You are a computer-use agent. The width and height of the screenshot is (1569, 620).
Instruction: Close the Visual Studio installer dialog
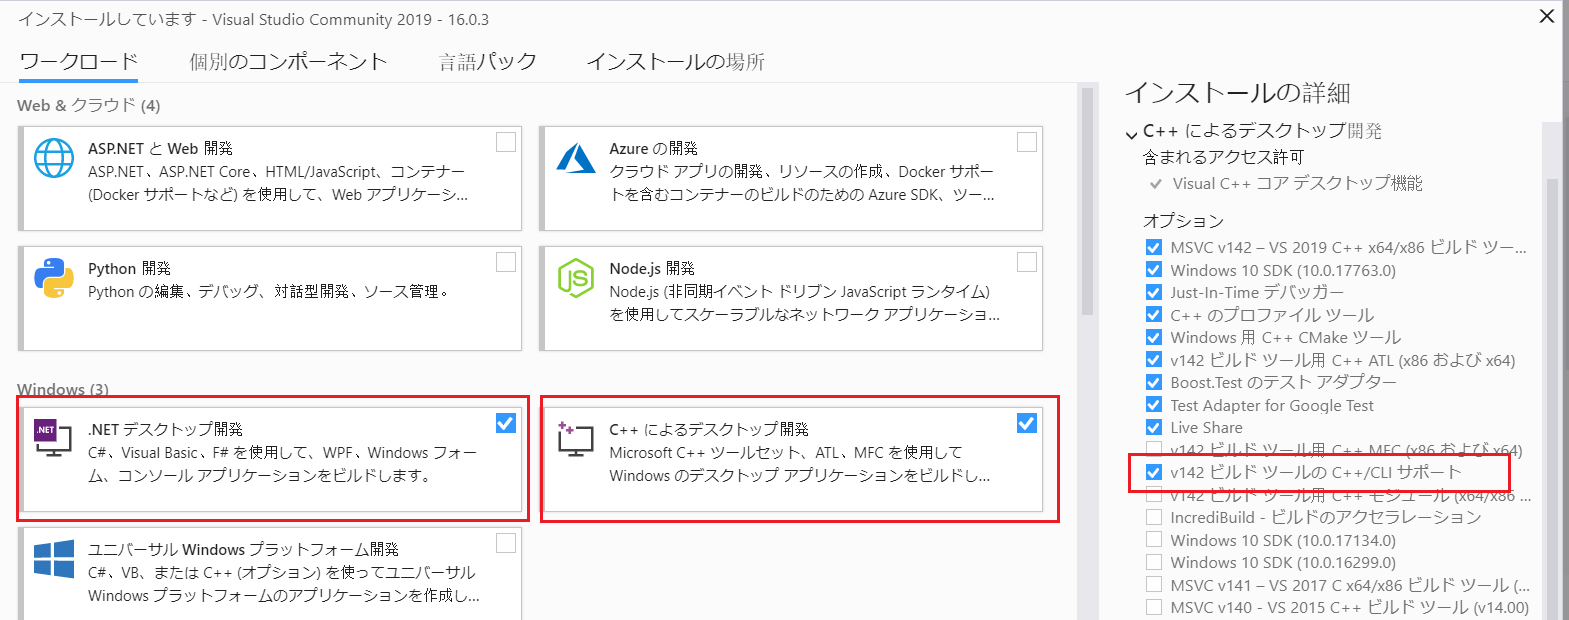[x=1546, y=16]
